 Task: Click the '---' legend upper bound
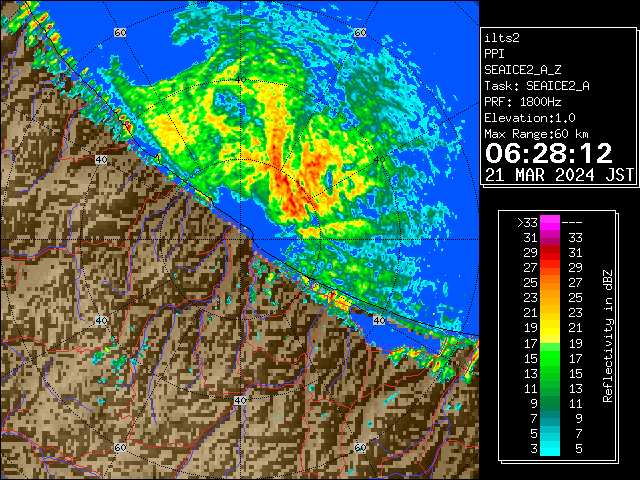[572, 223]
